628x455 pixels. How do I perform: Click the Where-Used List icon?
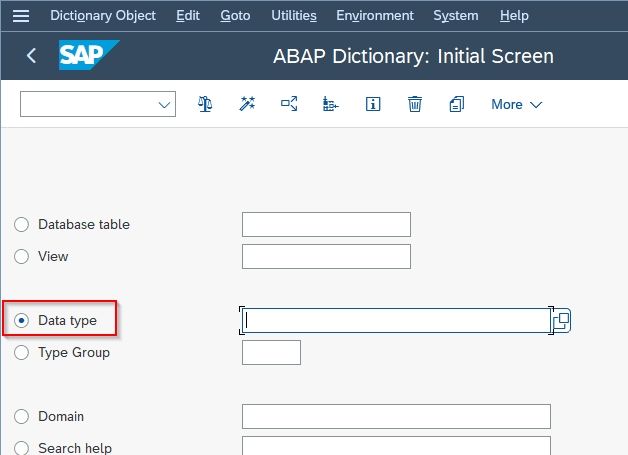point(289,104)
